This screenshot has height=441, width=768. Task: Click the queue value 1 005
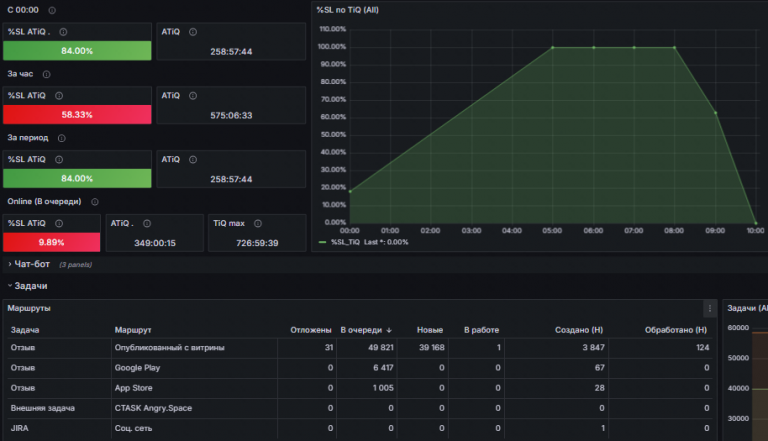pyautogui.click(x=383, y=388)
